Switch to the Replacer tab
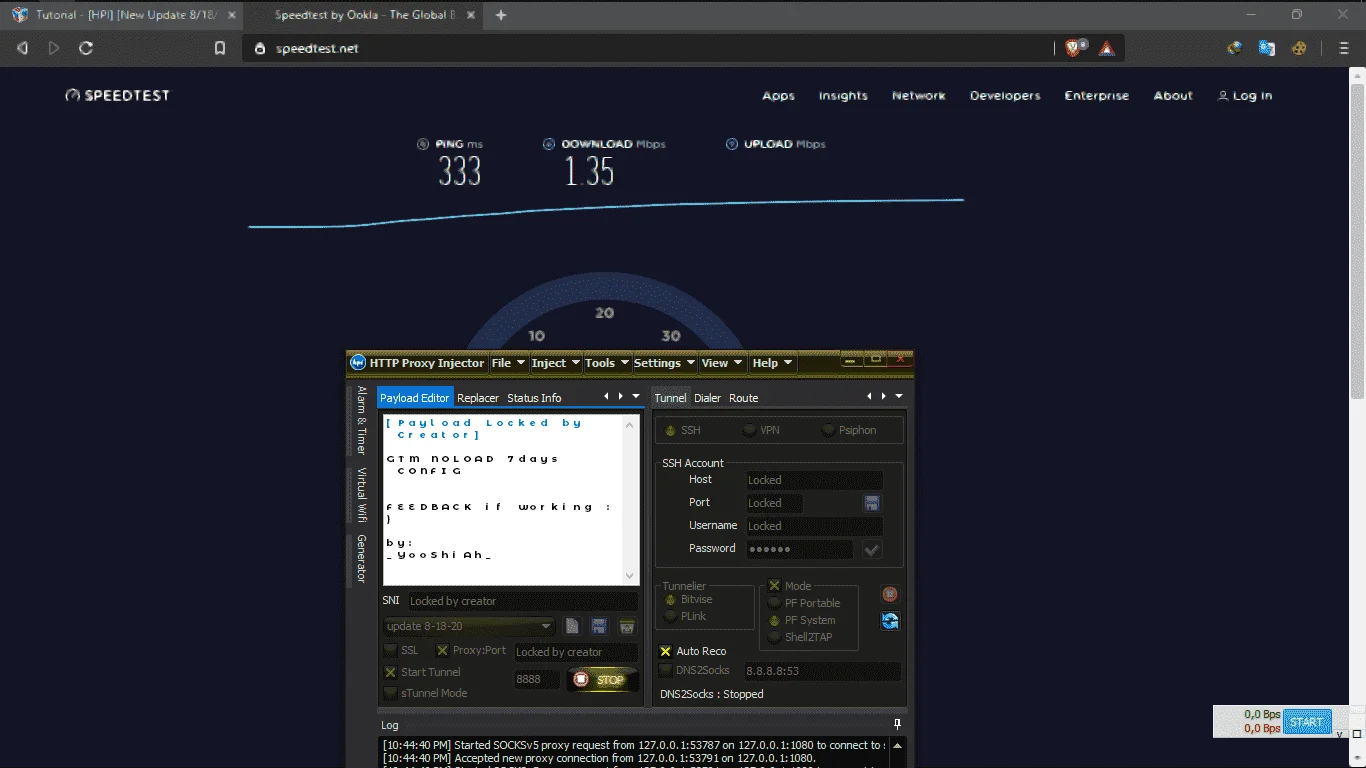The height and width of the screenshot is (768, 1366). coord(478,398)
